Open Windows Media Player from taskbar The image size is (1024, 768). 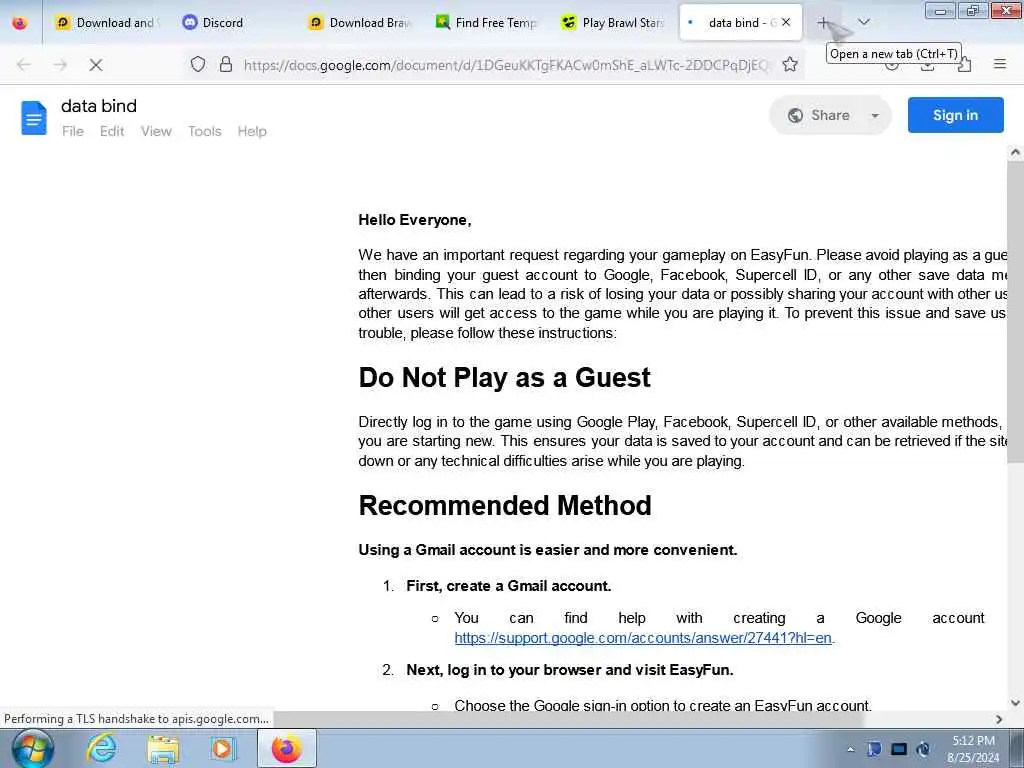tap(223, 748)
